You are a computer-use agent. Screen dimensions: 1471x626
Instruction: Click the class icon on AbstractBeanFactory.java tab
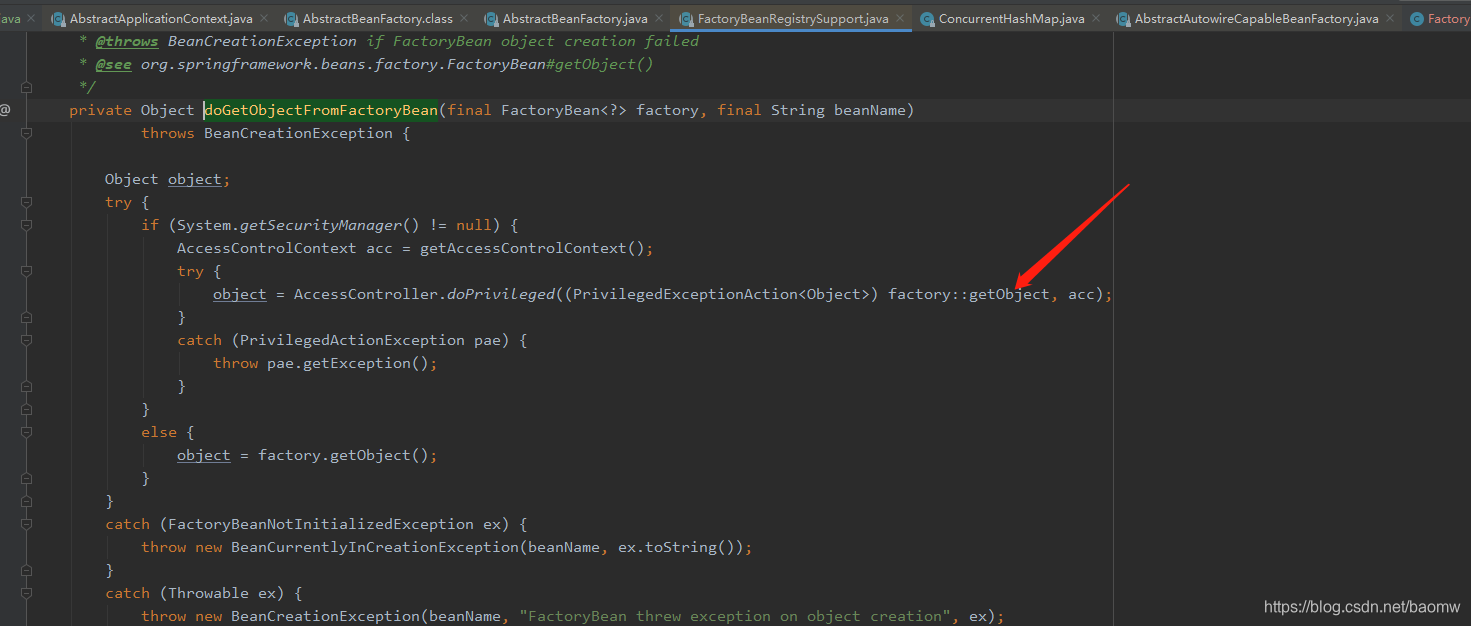[x=491, y=19]
